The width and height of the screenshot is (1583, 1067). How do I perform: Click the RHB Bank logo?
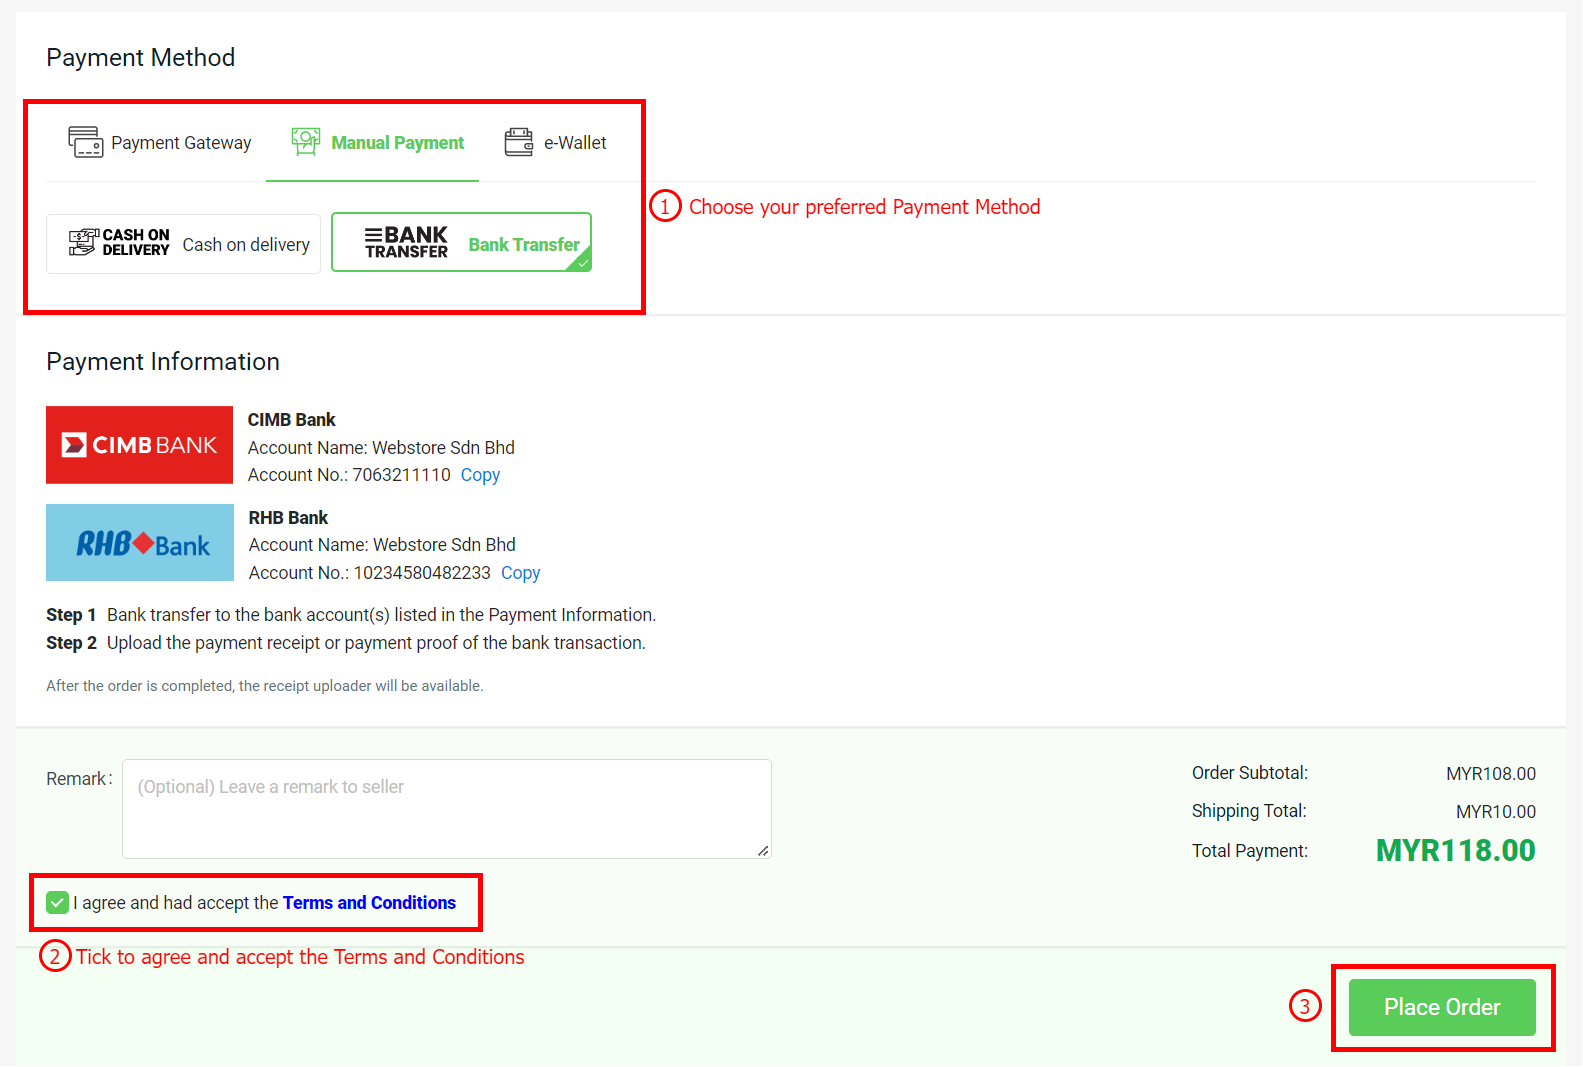tap(139, 542)
